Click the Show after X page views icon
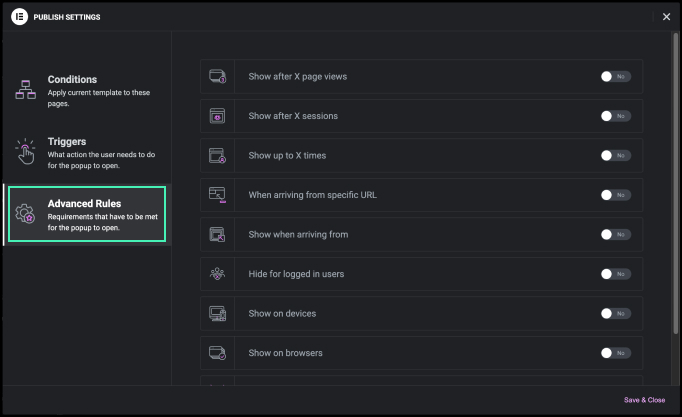 tap(217, 77)
